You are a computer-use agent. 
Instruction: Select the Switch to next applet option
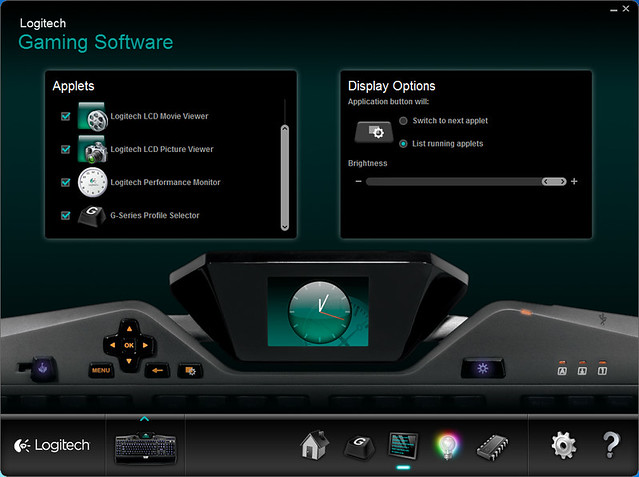[403, 121]
